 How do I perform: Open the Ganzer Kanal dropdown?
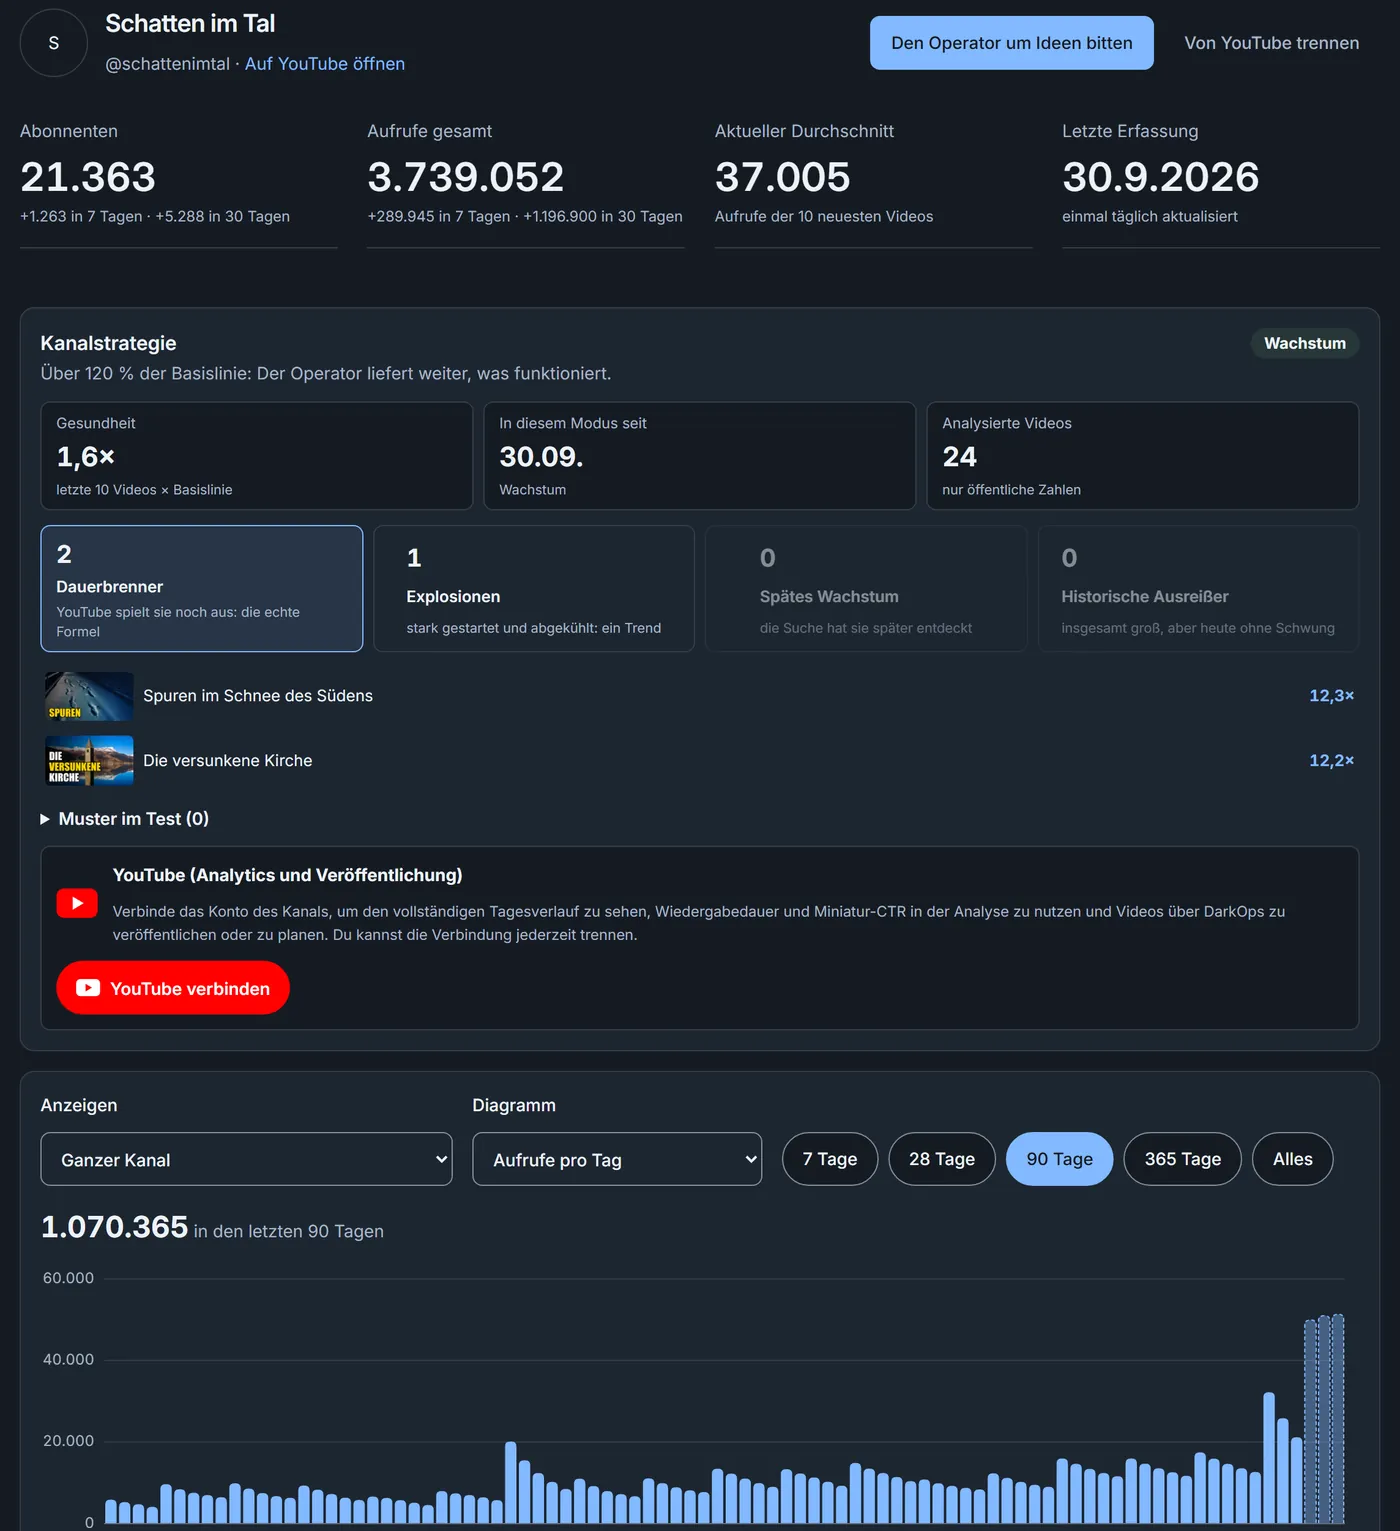click(x=246, y=1159)
